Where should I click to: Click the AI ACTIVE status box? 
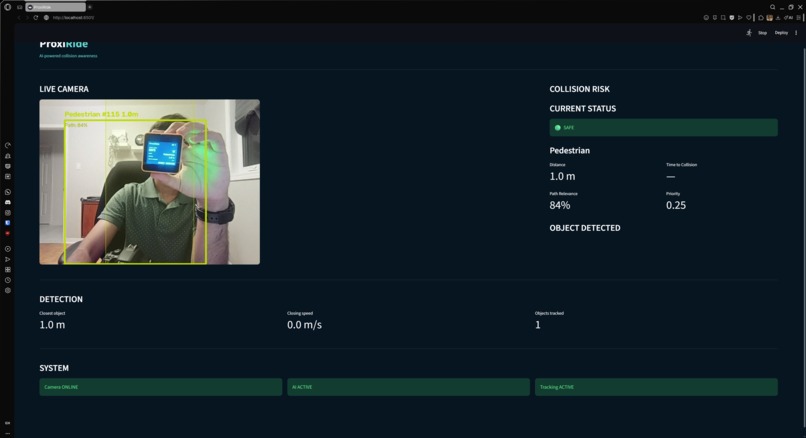tap(408, 387)
